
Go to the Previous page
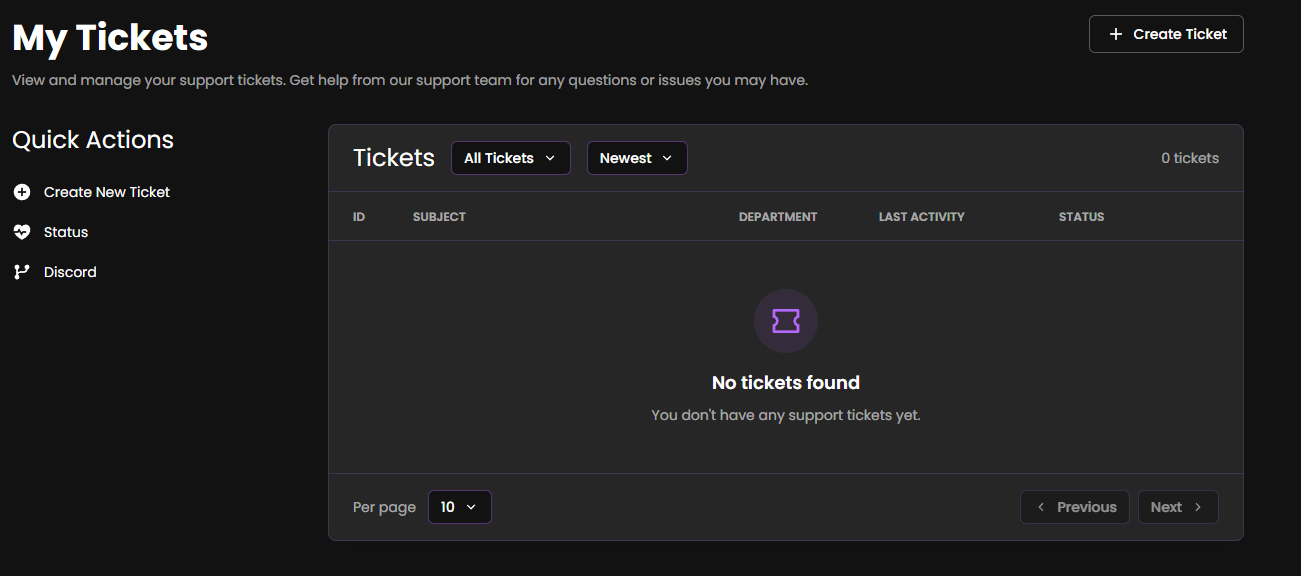tap(1075, 507)
